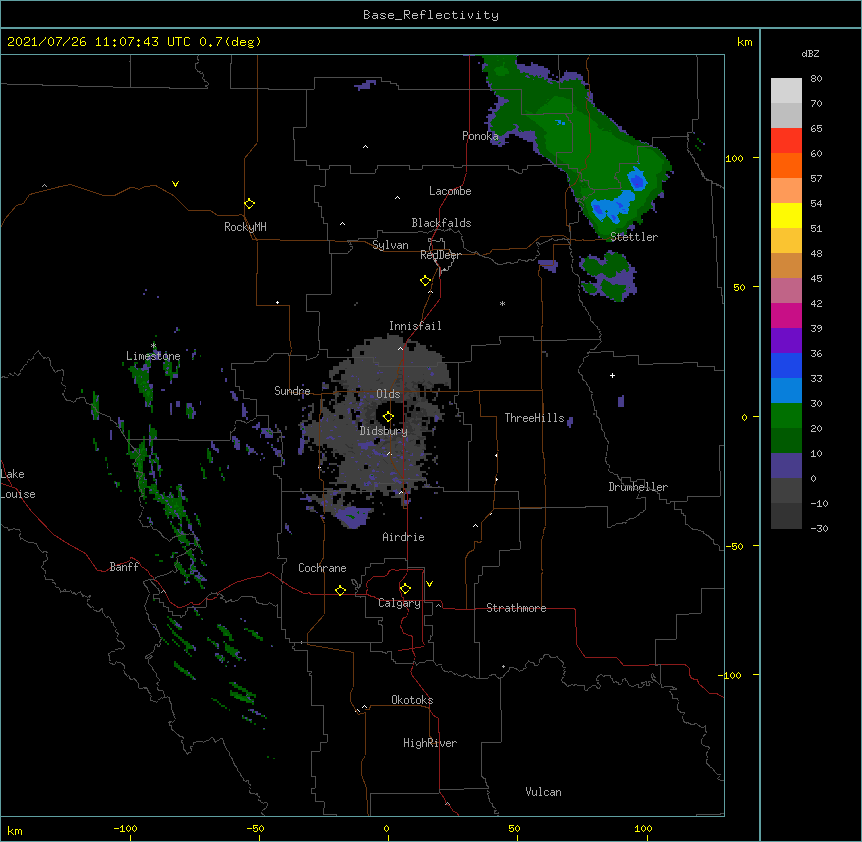Click the Blackfalds label
862x842 pixels.
441,223
